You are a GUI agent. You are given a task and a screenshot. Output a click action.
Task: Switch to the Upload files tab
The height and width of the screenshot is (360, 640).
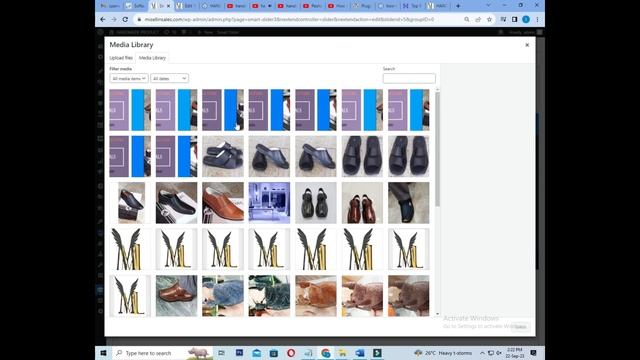point(121,58)
